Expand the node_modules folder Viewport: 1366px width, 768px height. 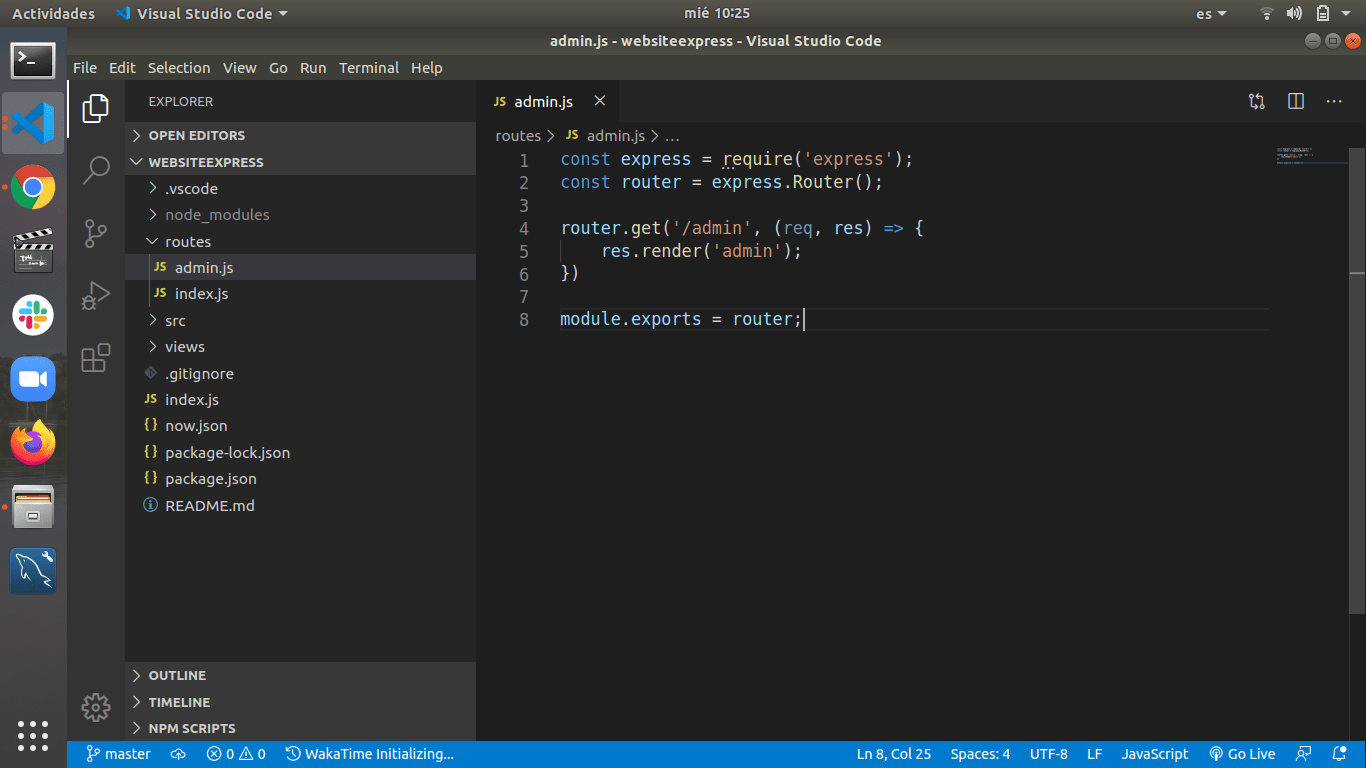click(300, 214)
